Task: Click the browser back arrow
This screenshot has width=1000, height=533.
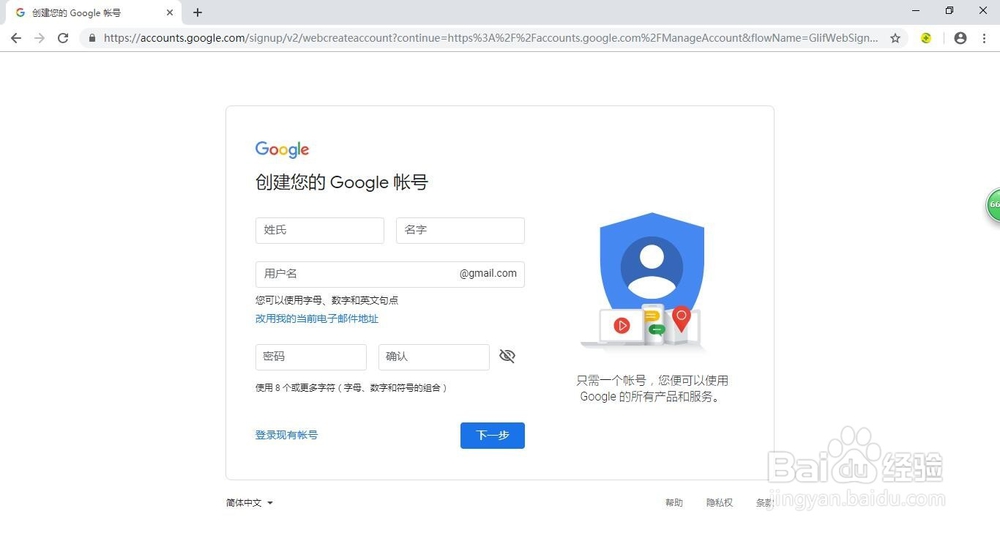Action: [16, 38]
